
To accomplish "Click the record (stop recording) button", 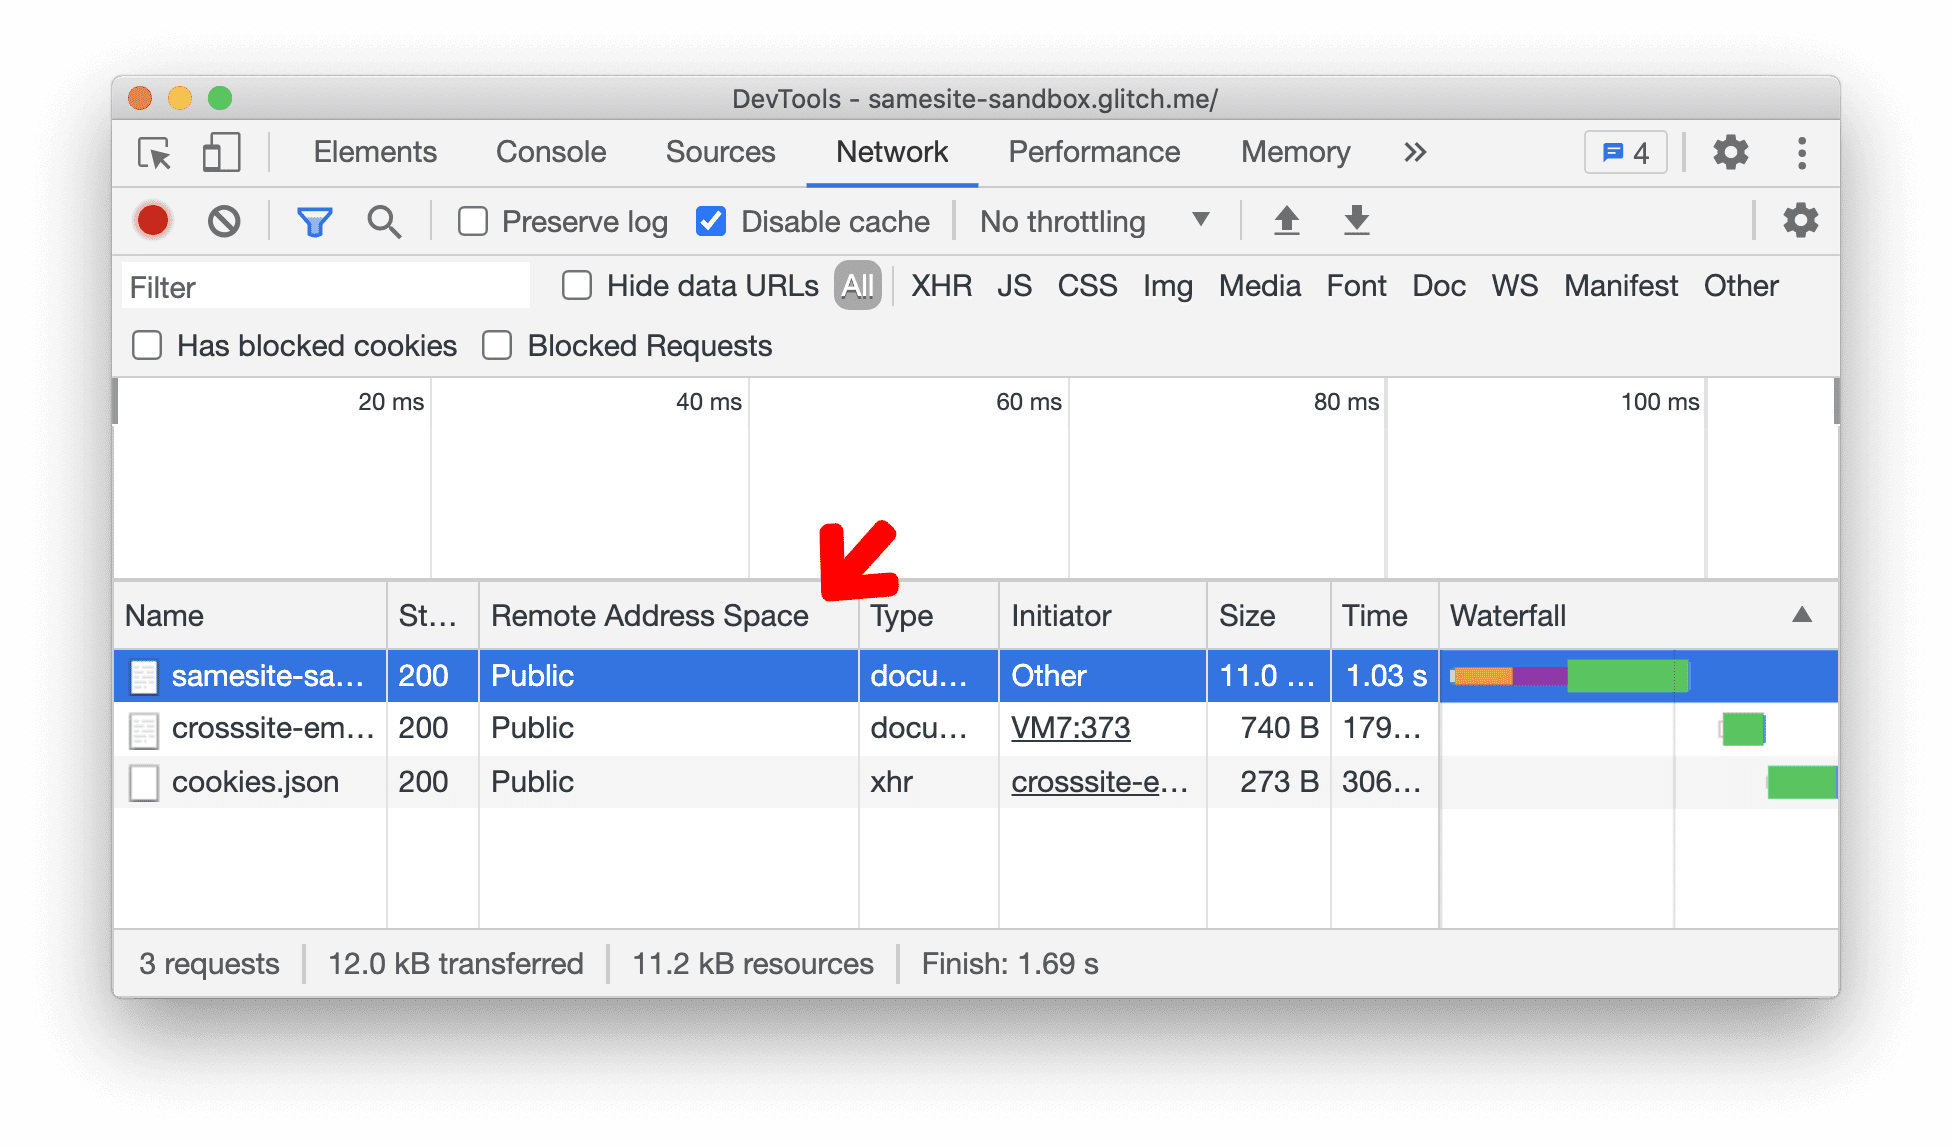I will click(154, 220).
